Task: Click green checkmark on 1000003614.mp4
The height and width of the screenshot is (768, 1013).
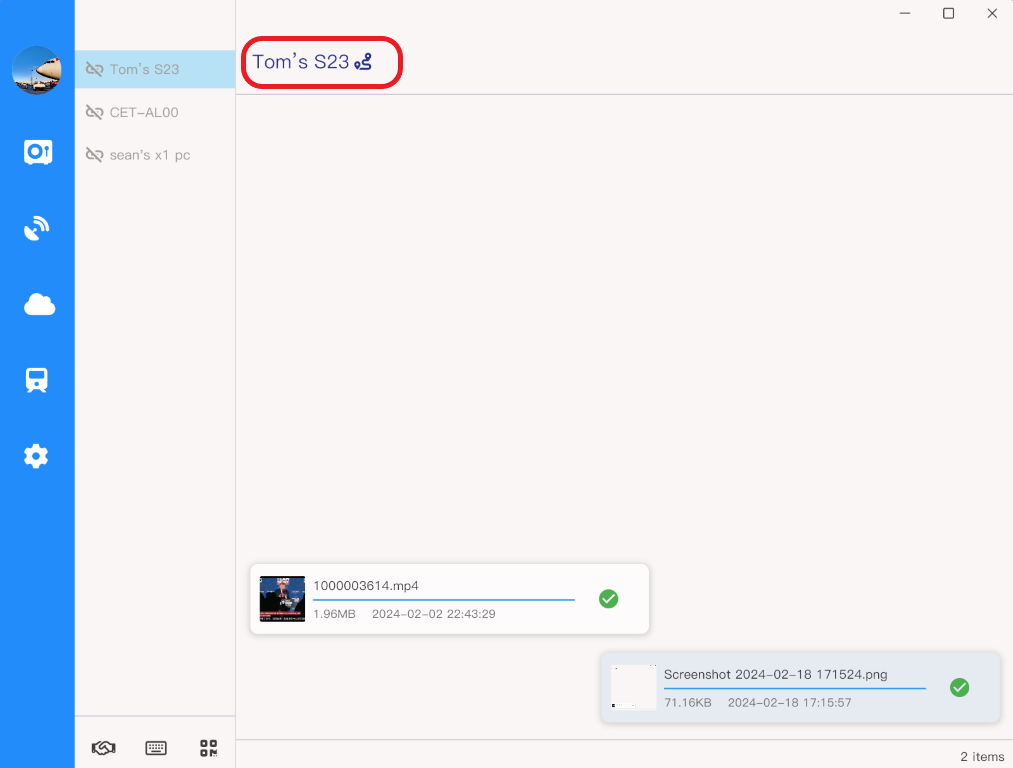Action: click(x=608, y=599)
